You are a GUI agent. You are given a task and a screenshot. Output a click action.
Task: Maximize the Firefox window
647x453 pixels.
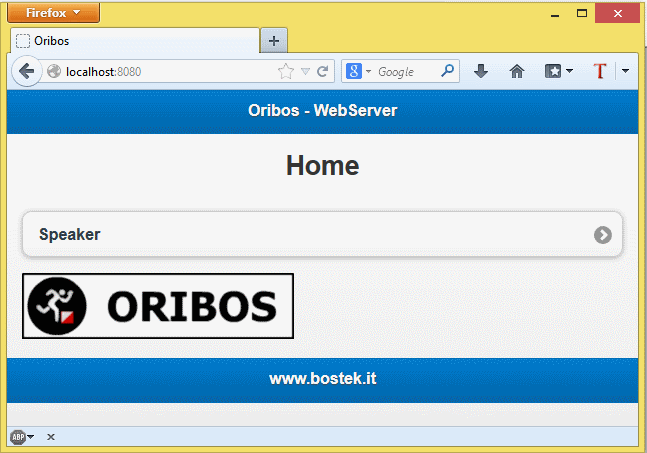[582, 13]
